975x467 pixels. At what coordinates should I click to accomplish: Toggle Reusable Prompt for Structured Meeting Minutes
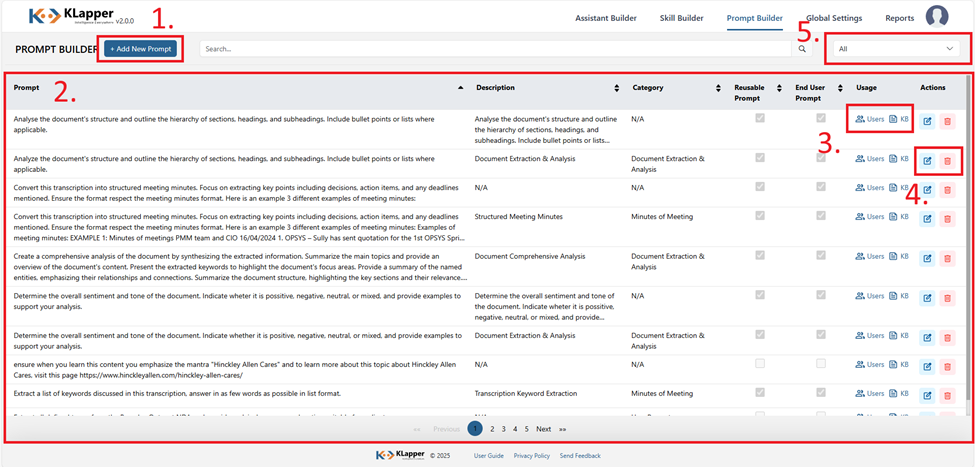pos(760,215)
